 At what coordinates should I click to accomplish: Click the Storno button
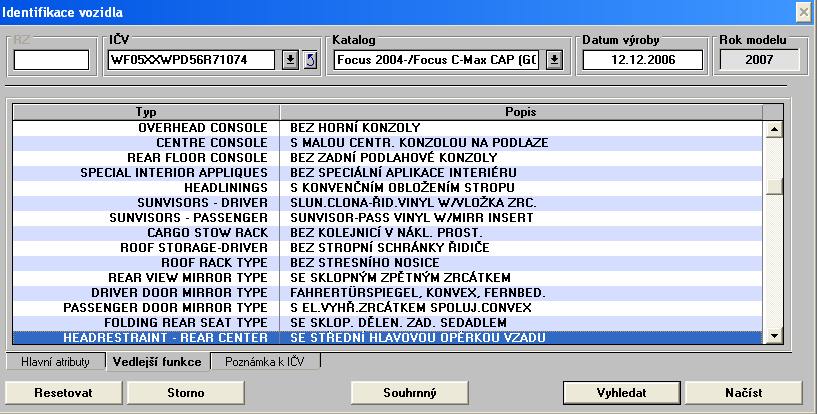186,393
